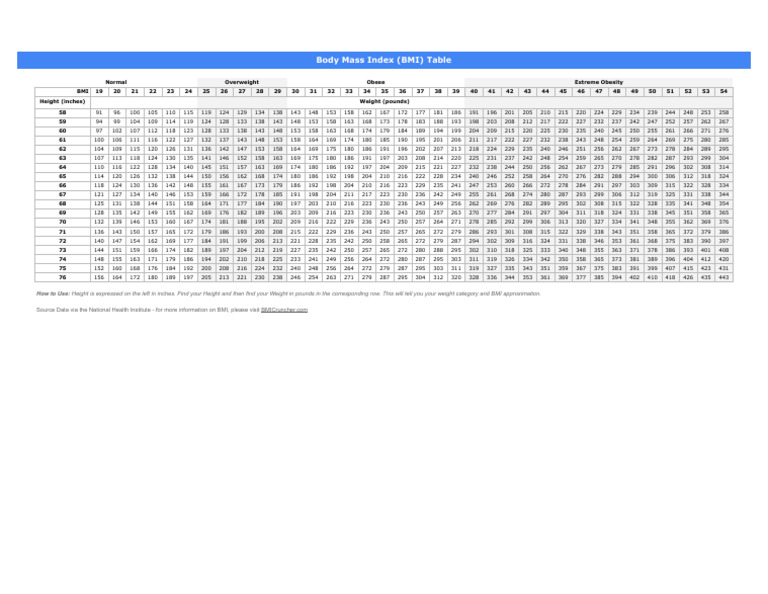Image resolution: width=768 pixels, height=594 pixels.
Task: Click the height 58 row label
Action: pos(63,113)
